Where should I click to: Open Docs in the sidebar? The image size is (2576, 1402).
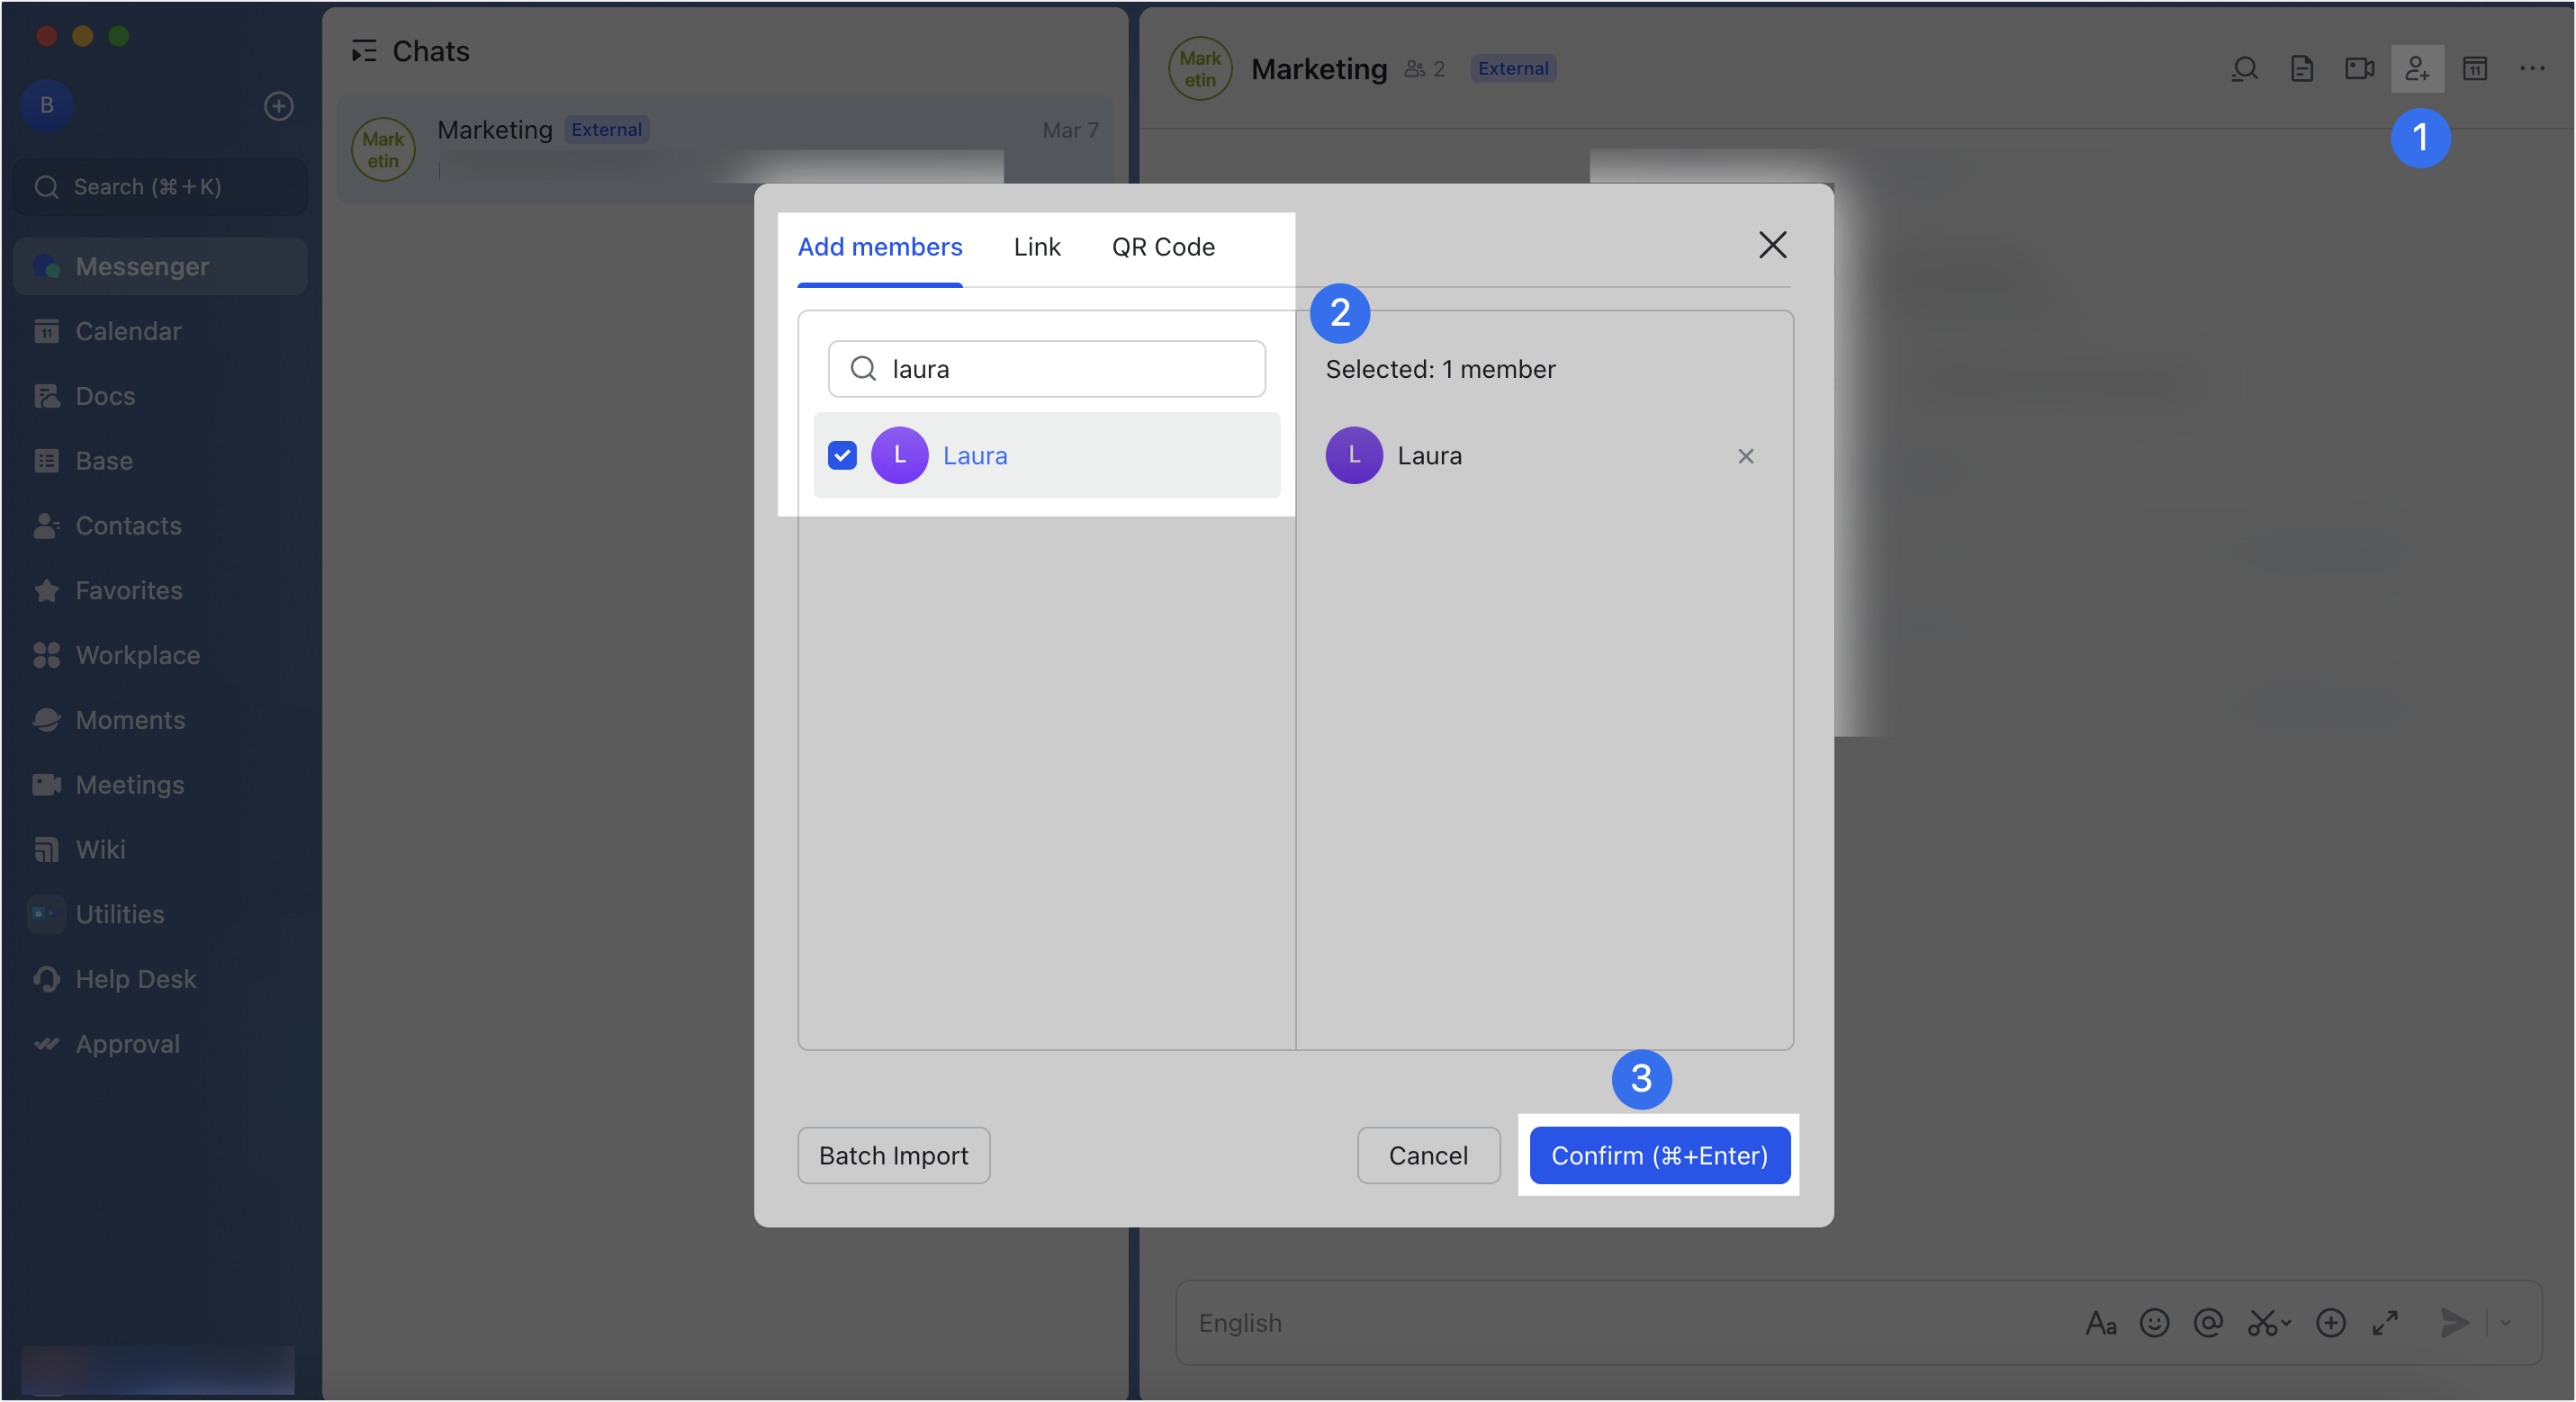(160, 396)
